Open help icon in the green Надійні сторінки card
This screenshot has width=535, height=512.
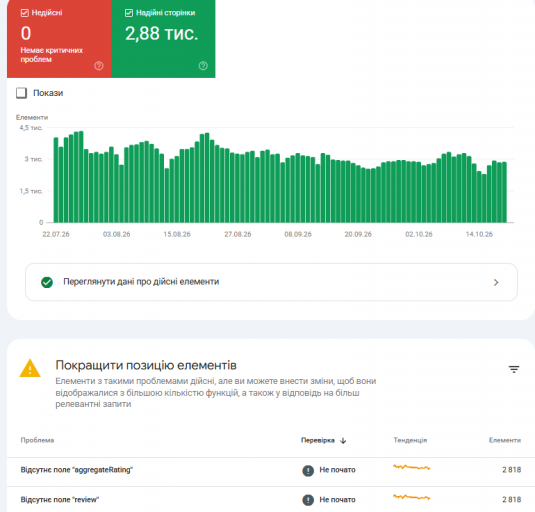[203, 66]
